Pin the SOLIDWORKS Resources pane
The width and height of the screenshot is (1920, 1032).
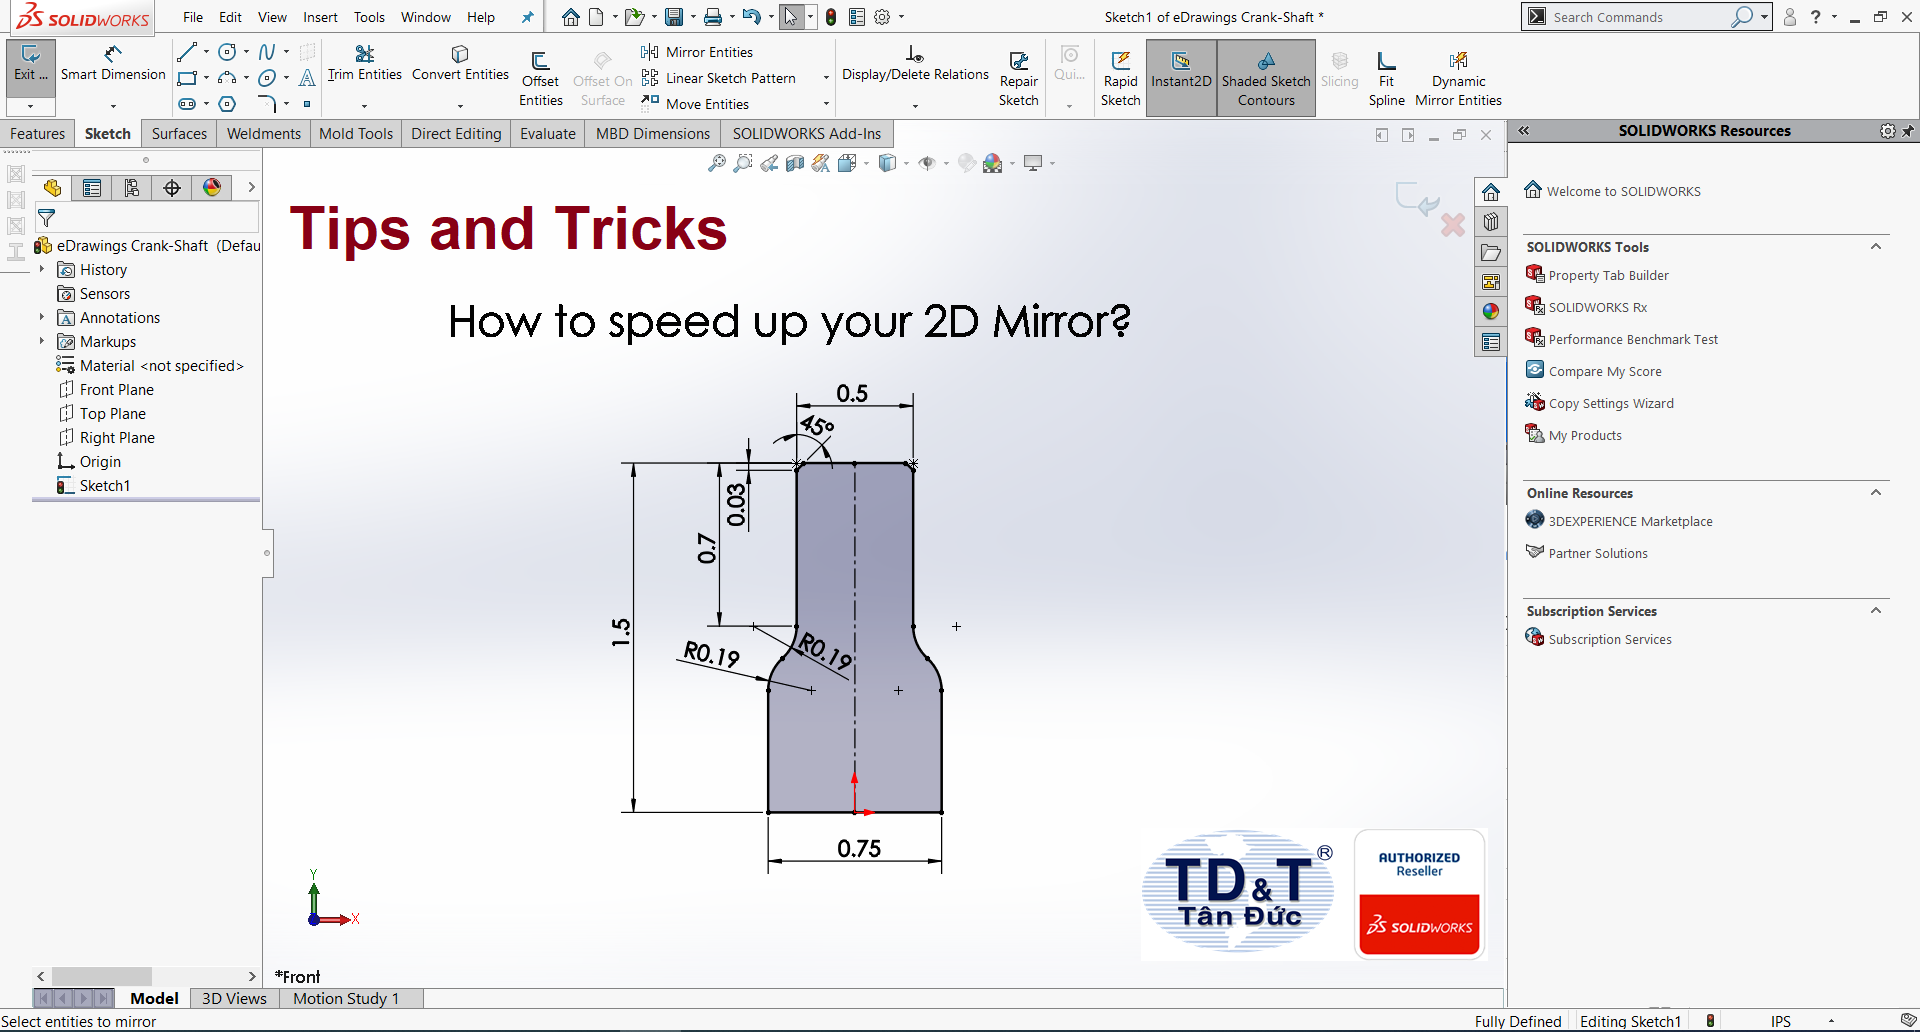[x=1908, y=131]
